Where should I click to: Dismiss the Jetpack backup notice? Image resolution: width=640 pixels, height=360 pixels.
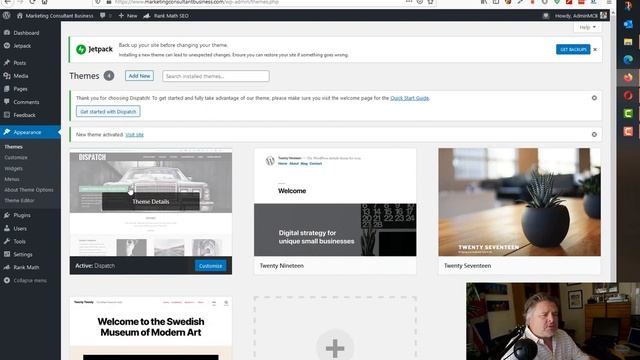(595, 49)
